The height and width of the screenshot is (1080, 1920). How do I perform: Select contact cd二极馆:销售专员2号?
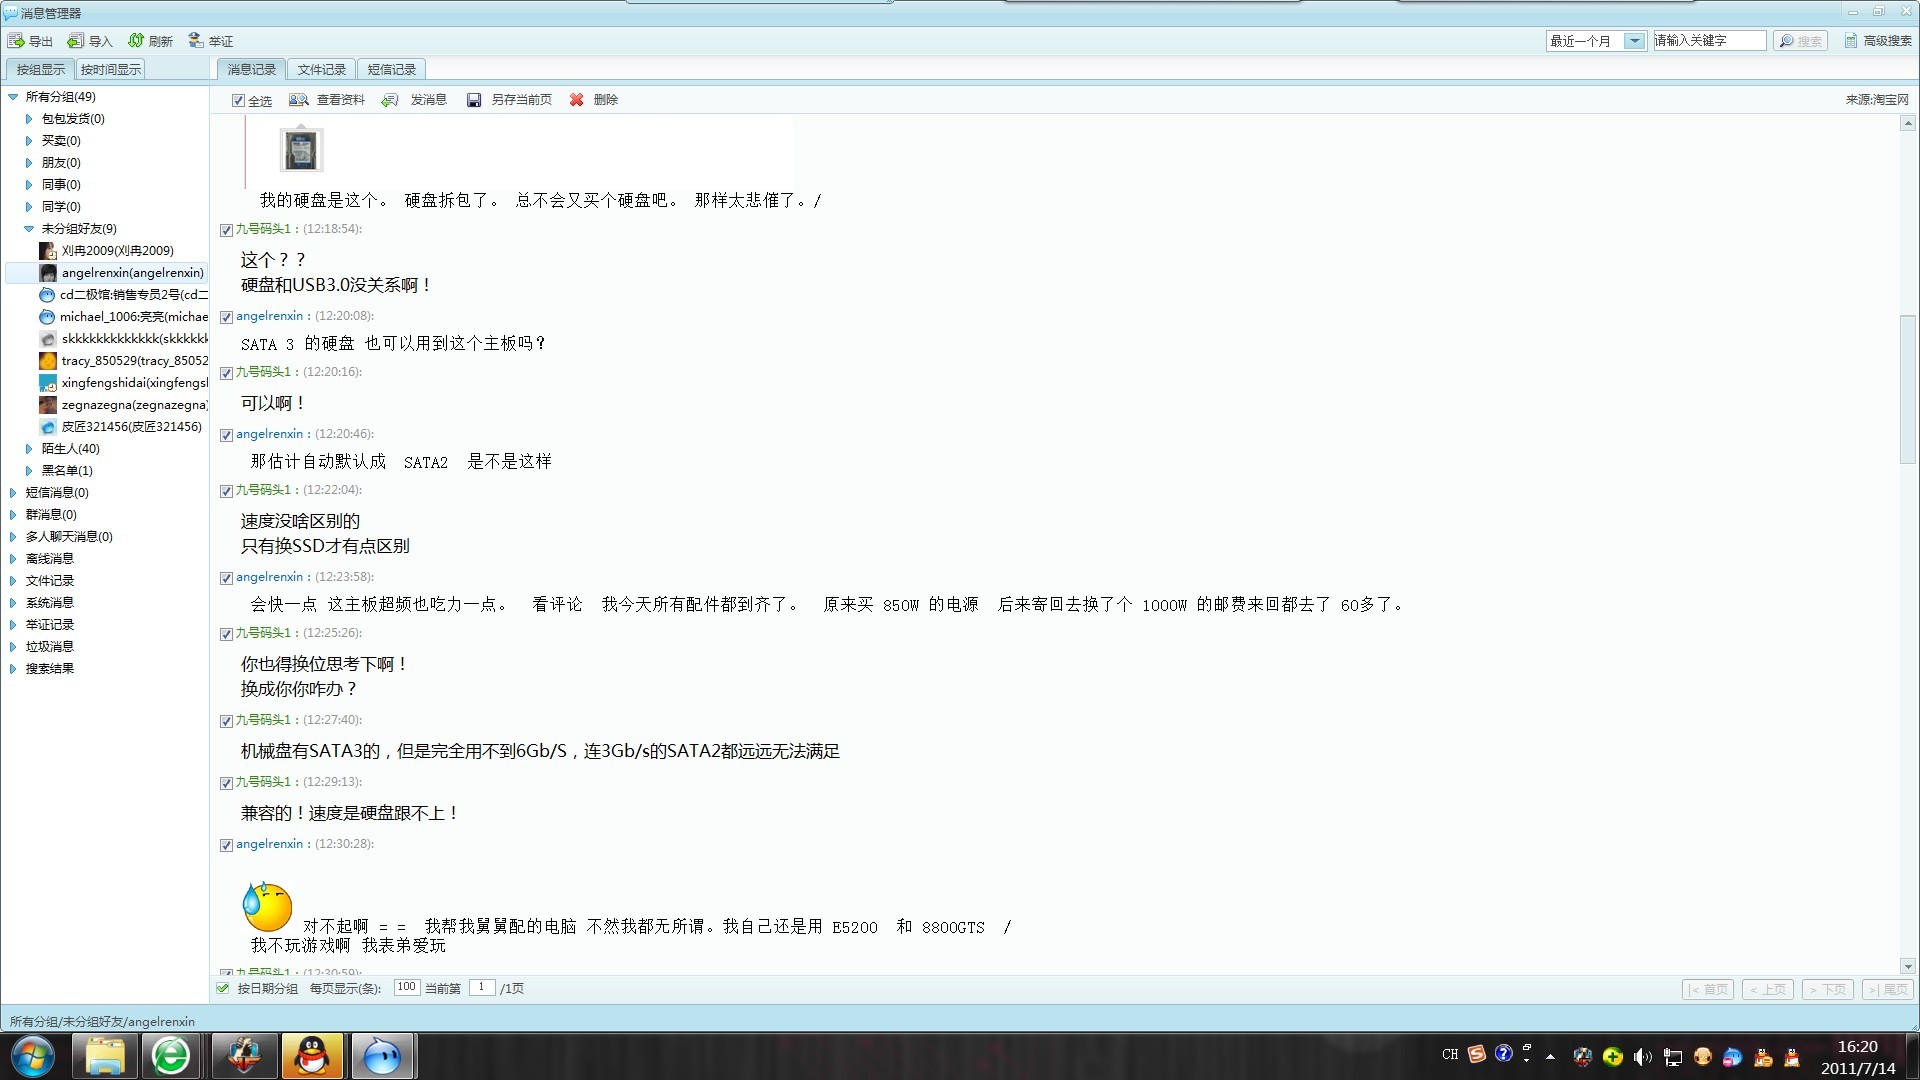[123, 295]
